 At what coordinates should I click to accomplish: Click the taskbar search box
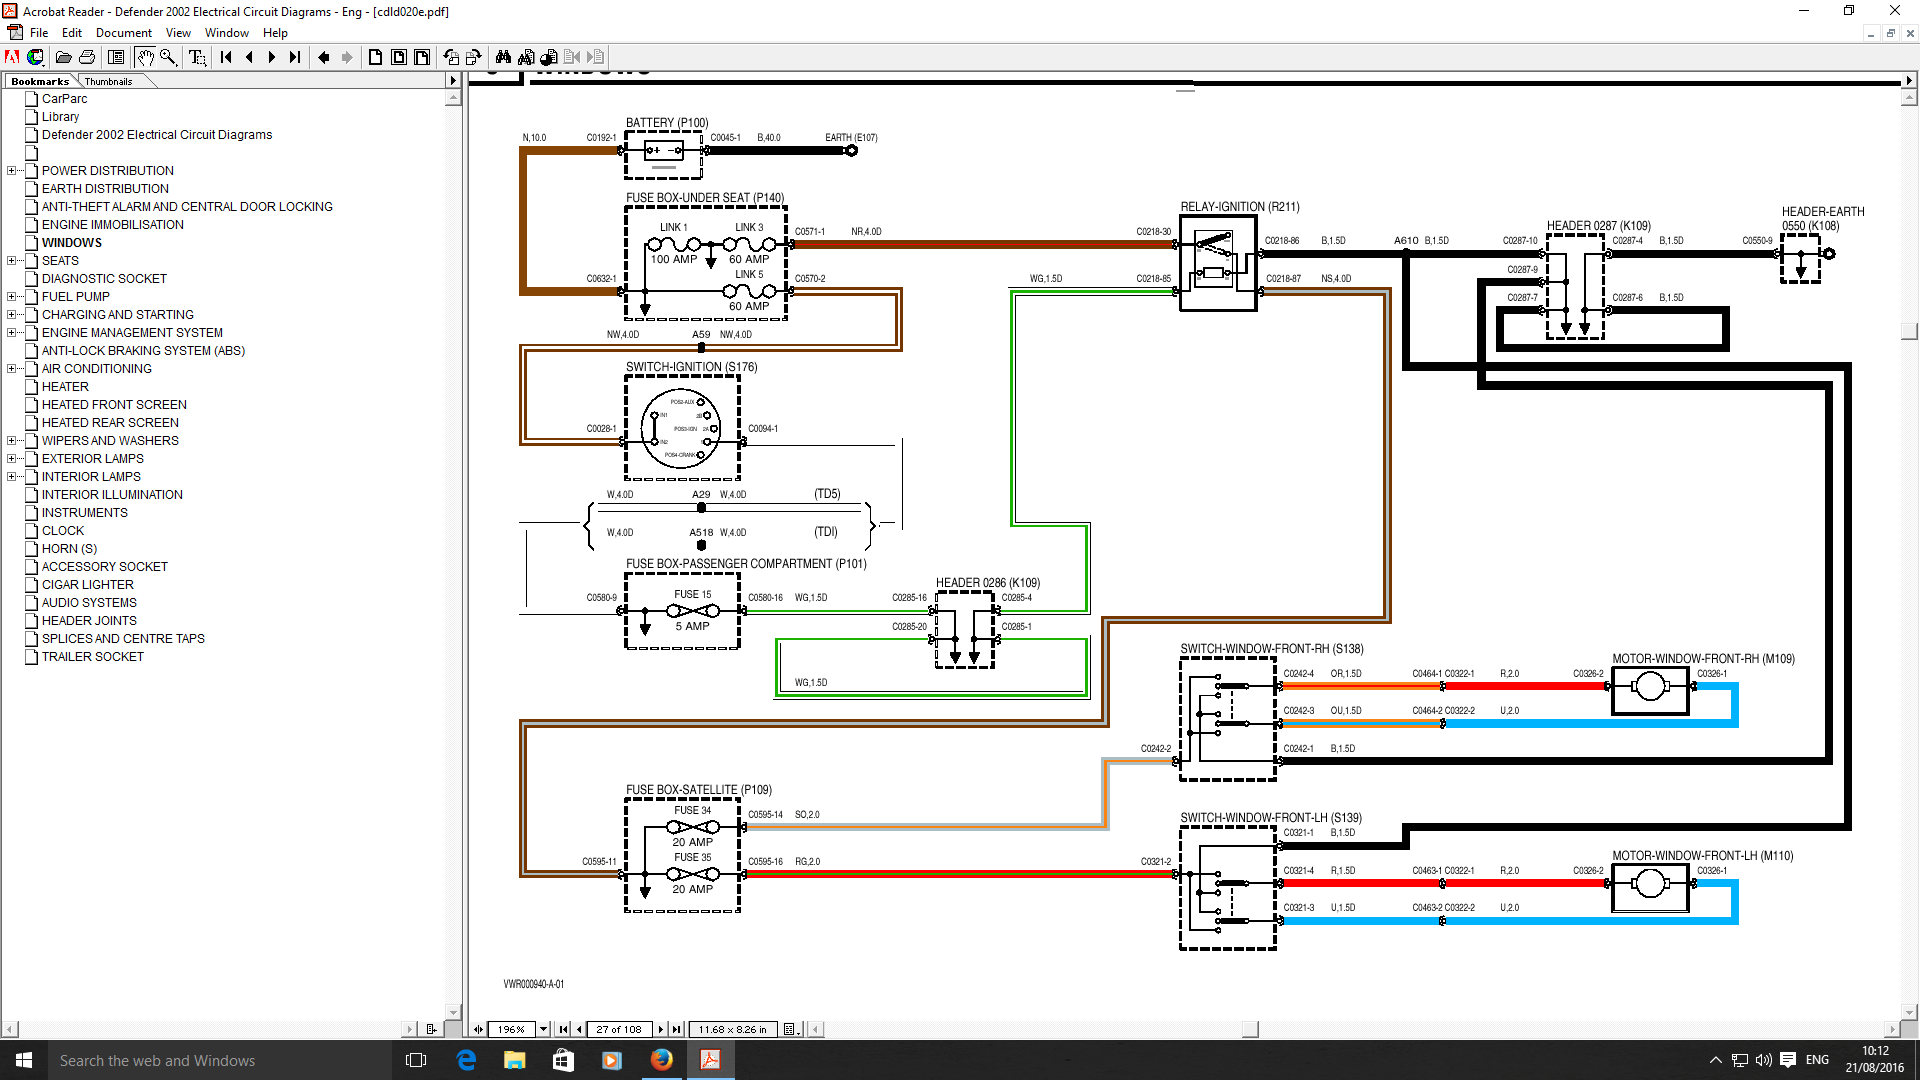pyautogui.click(x=220, y=1060)
